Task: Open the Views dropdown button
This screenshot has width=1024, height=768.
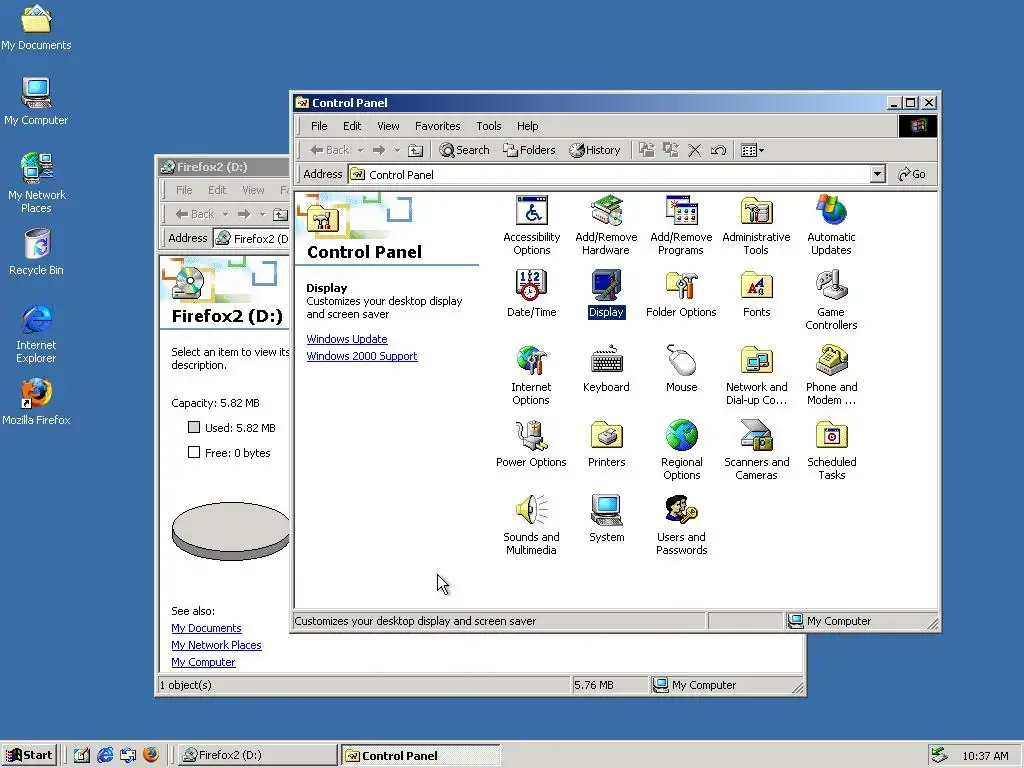Action: coord(752,150)
